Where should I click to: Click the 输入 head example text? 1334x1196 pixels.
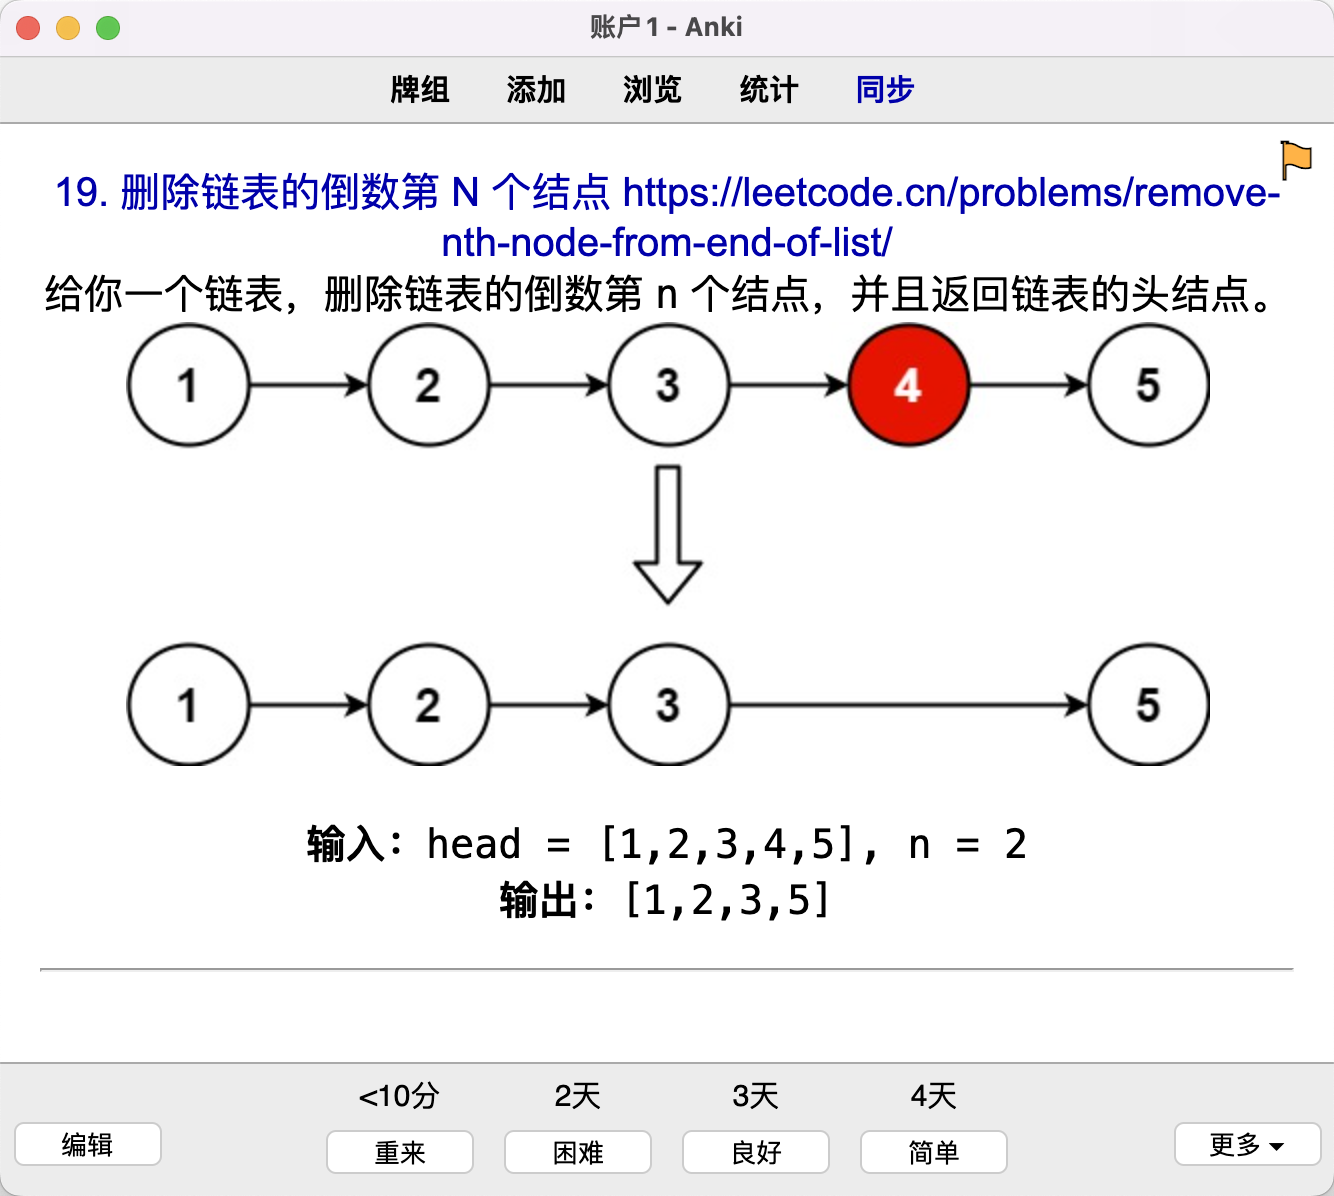pos(666,844)
